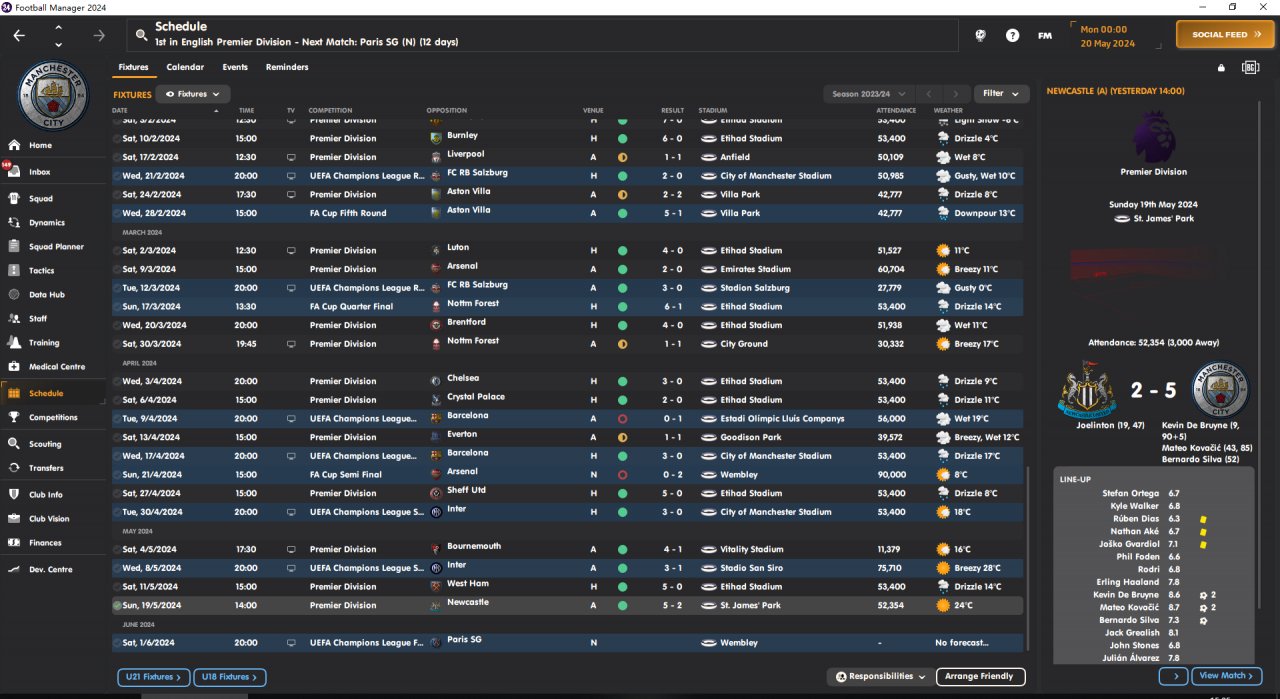Open Club Vision in the sidebar
Screen dimensions: 1280x699
pos(49,519)
